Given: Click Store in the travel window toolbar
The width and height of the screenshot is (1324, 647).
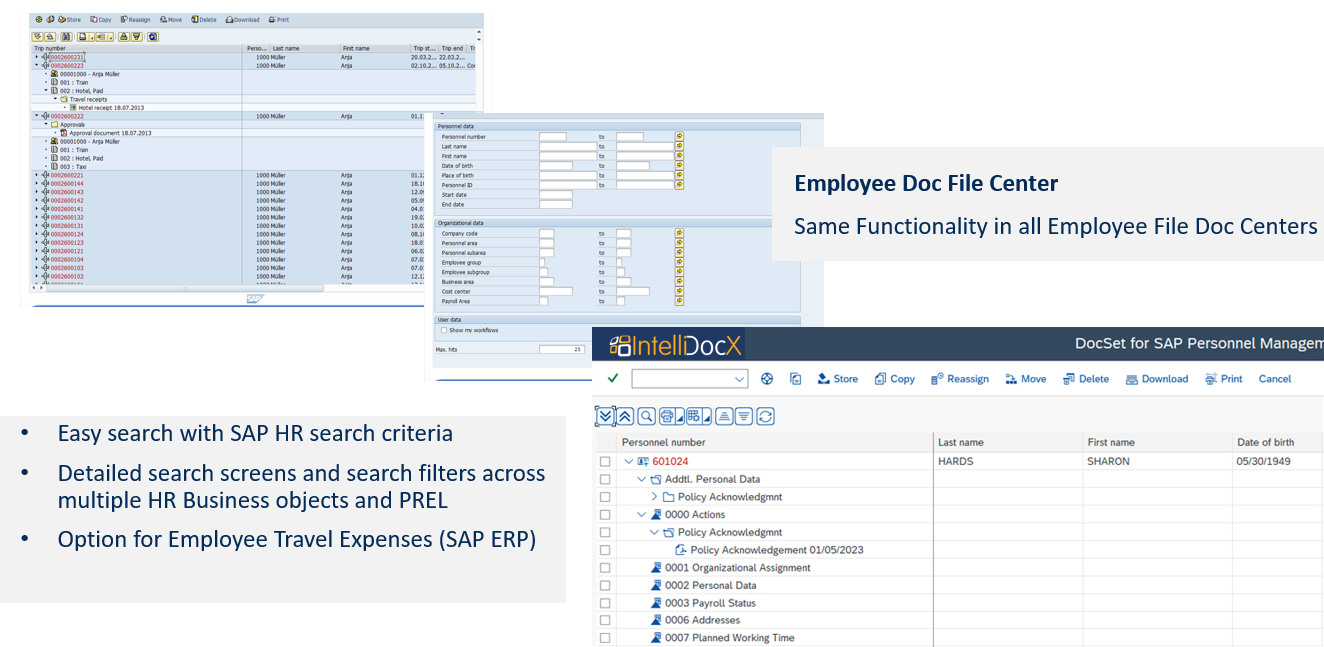Looking at the screenshot, I should [x=70, y=19].
